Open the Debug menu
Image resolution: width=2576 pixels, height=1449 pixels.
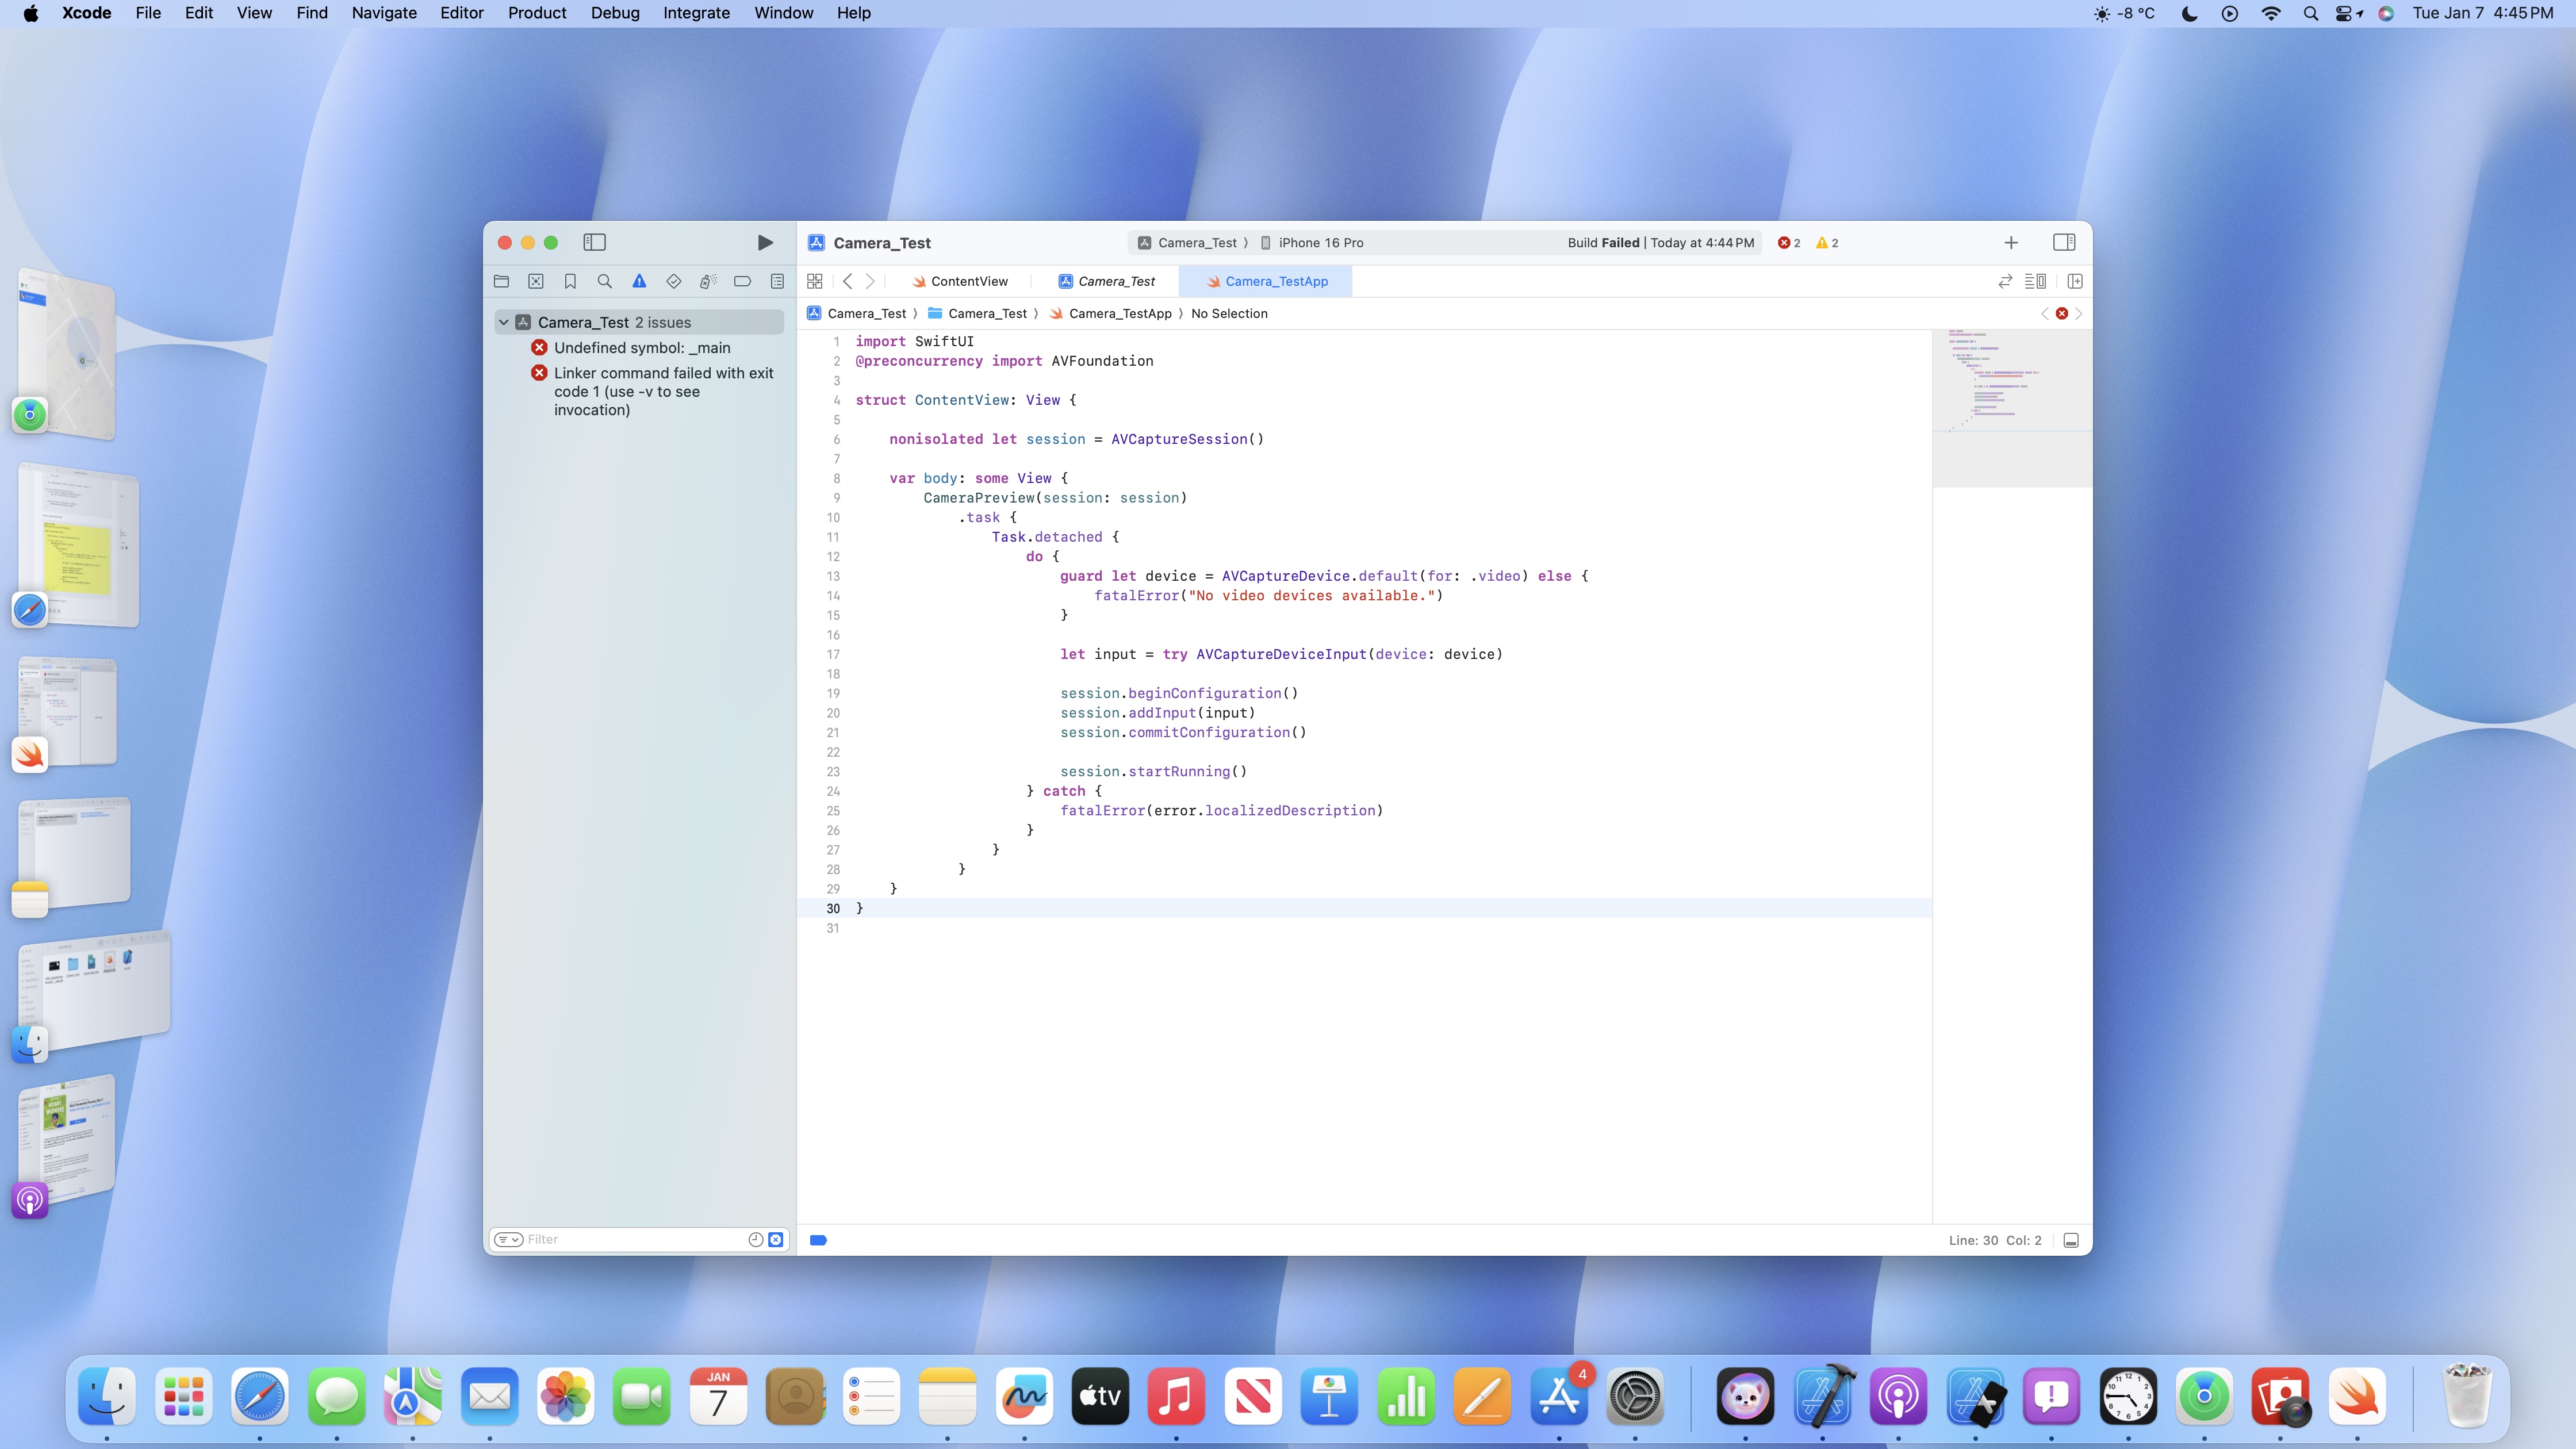(x=615, y=13)
